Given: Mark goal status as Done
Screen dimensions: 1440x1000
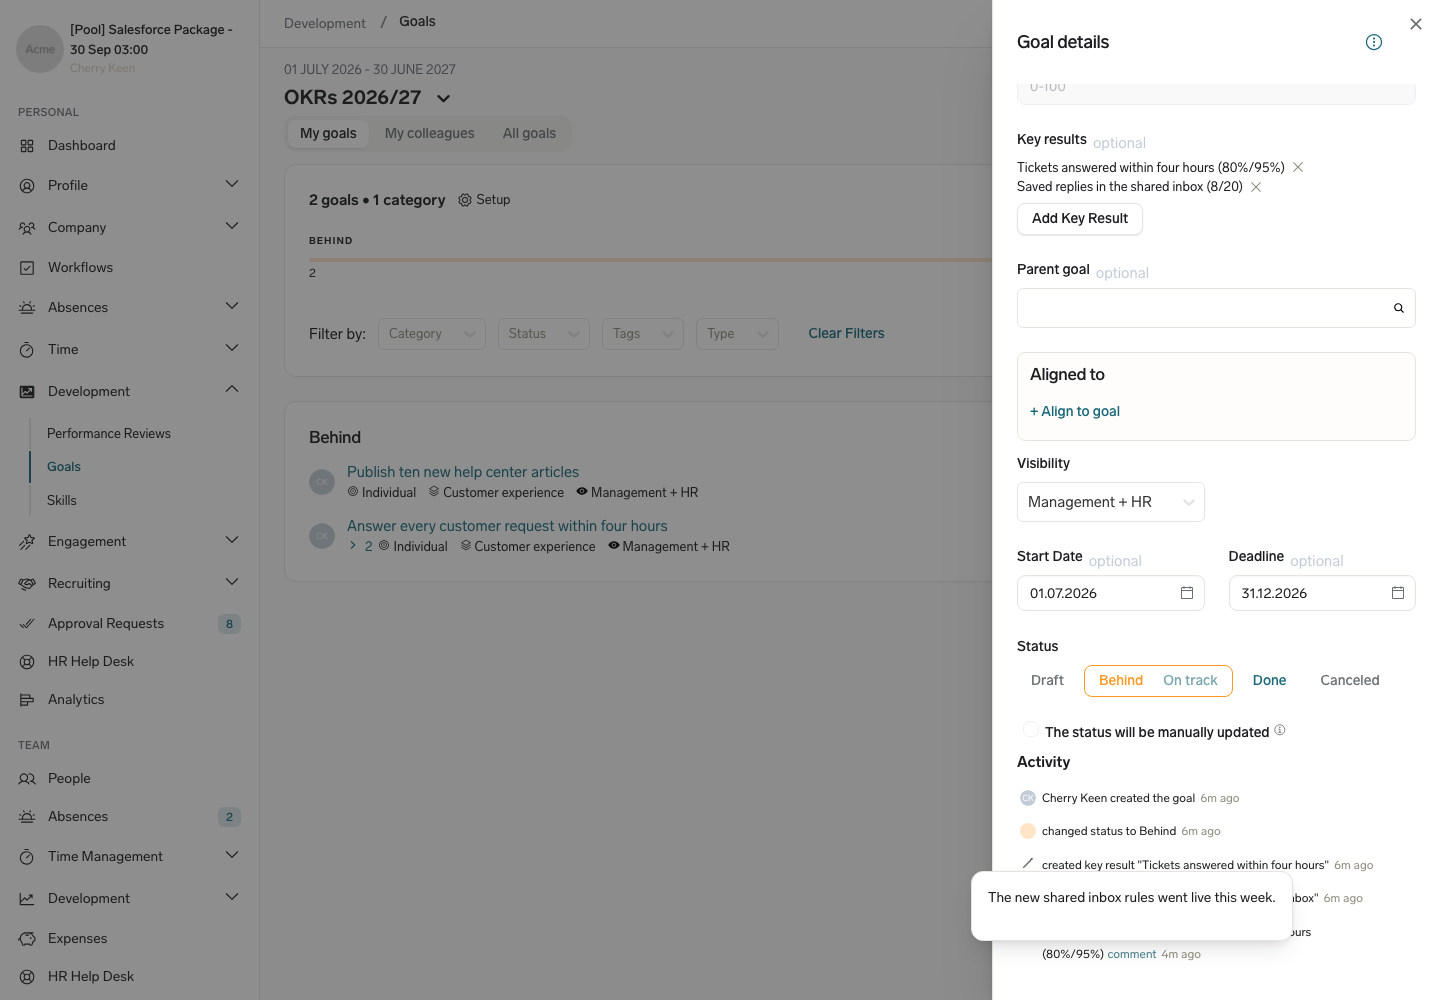Looking at the screenshot, I should [1269, 681].
